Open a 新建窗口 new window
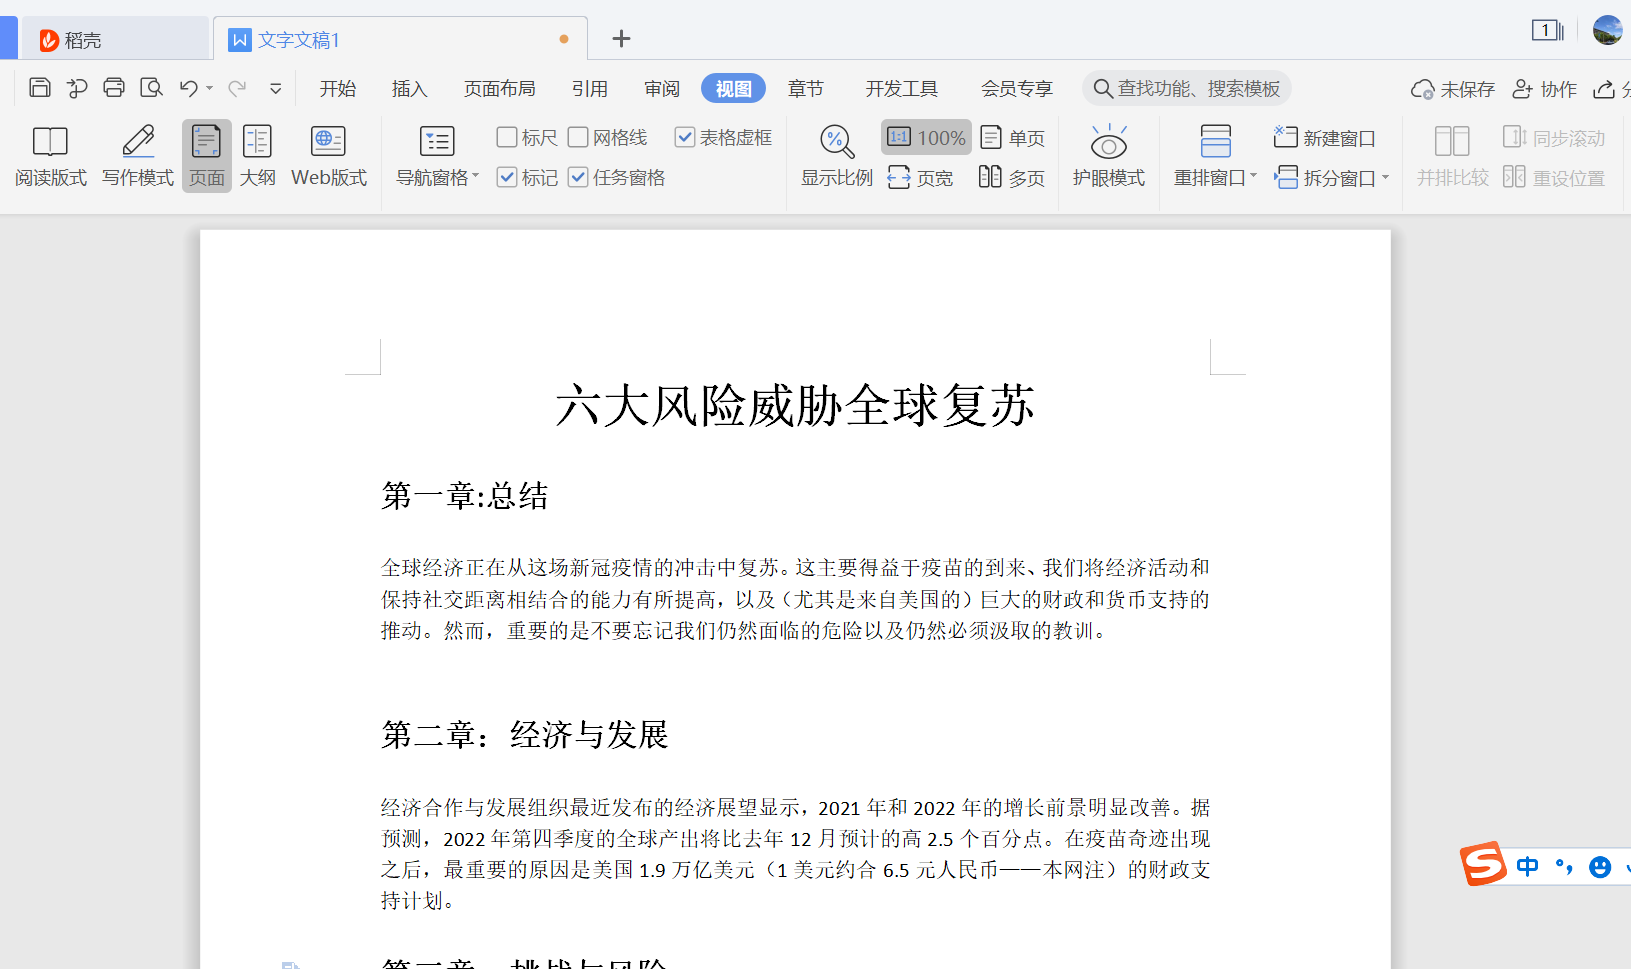Viewport: 1631px width, 969px height. pyautogui.click(x=1324, y=137)
